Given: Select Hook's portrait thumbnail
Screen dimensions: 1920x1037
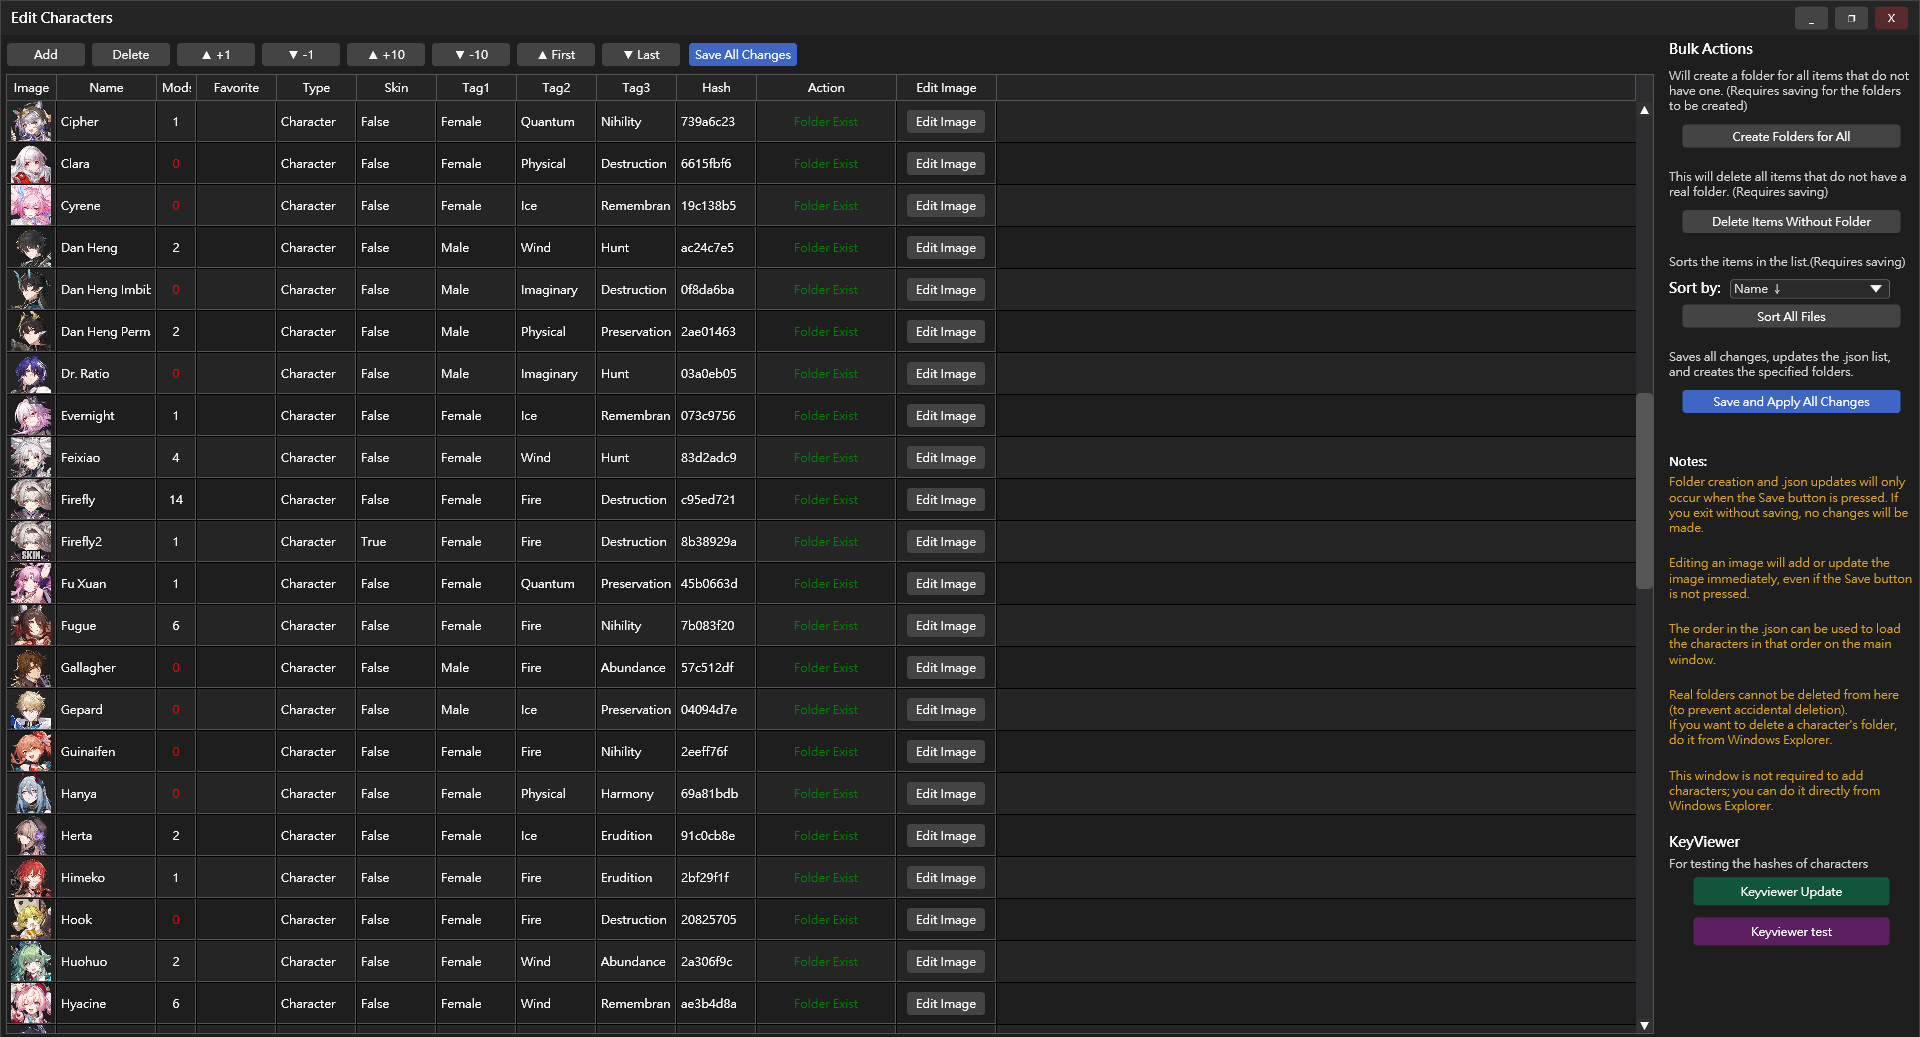Looking at the screenshot, I should [31, 920].
